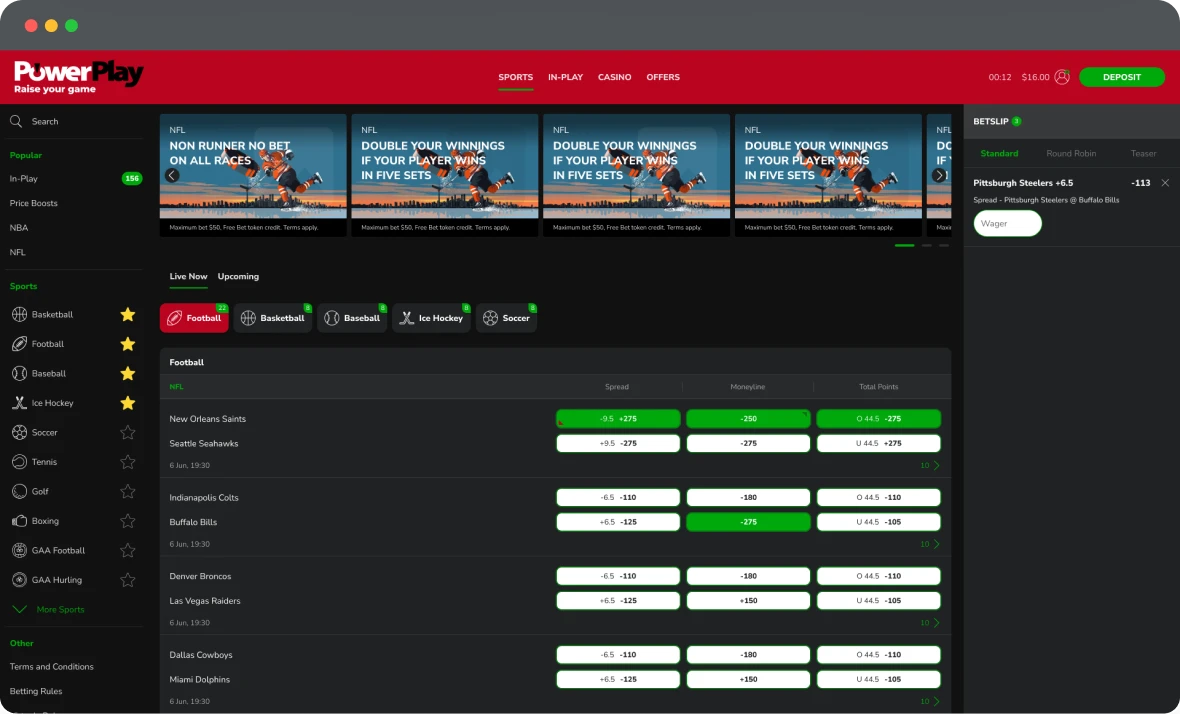Filter live events by Ice Hockey chip
This screenshot has width=1180, height=714.
(x=432, y=318)
